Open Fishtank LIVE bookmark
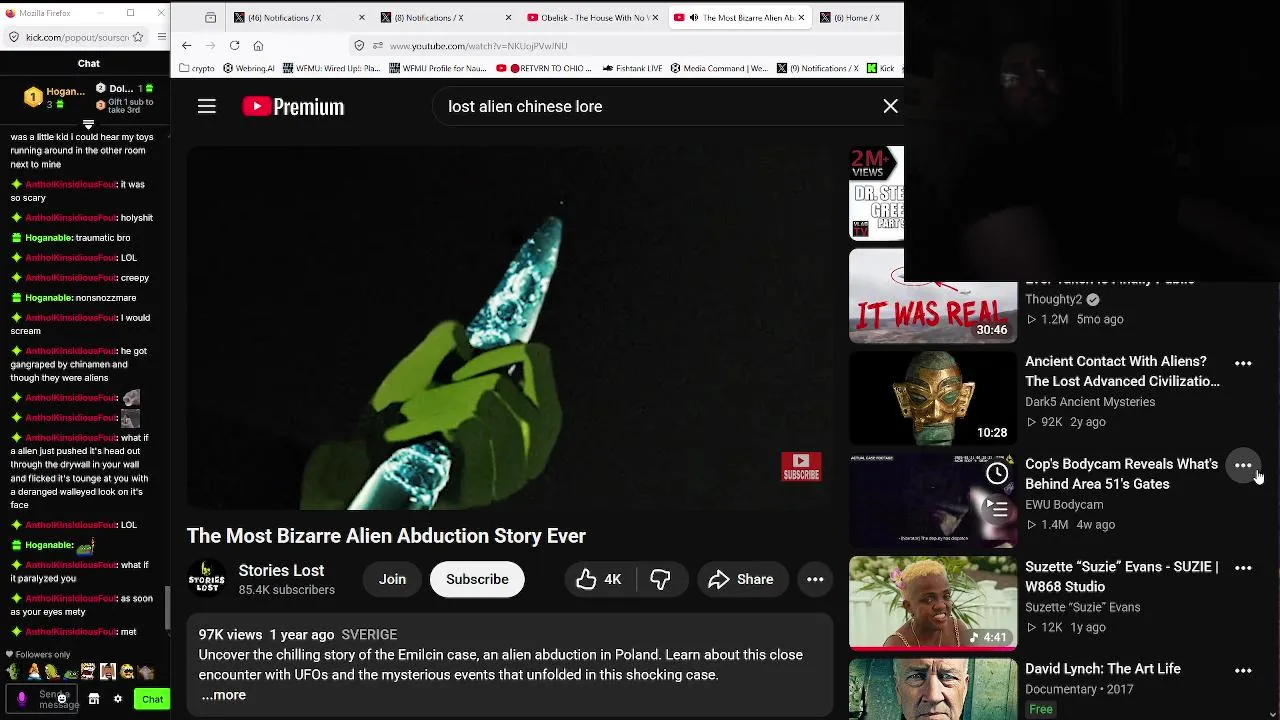The width and height of the screenshot is (1280, 720). [633, 69]
